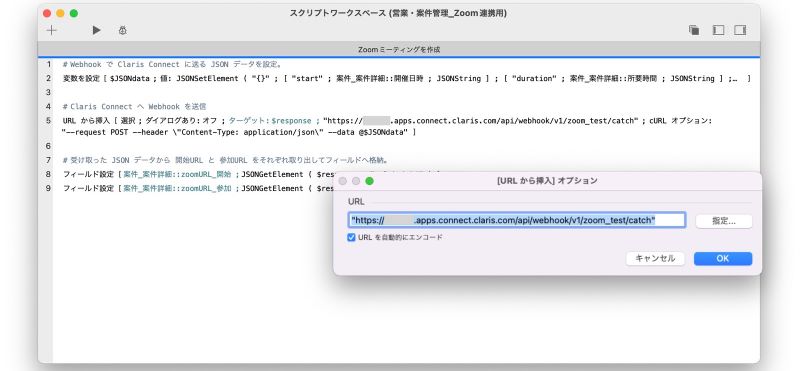The image size is (800, 371).
Task: Click the duplicate windows toolbar icon
Action: pos(694,30)
